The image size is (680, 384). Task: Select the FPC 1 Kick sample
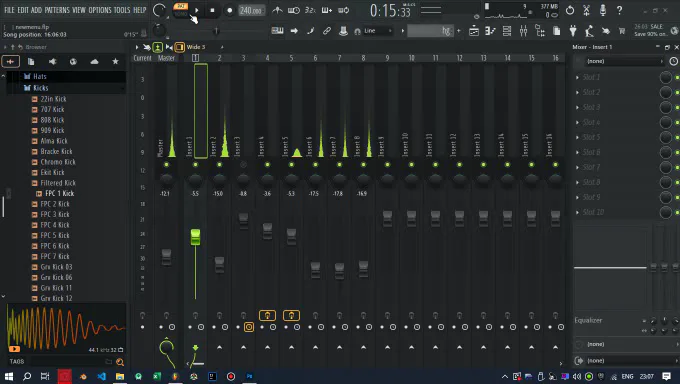[x=59, y=194]
